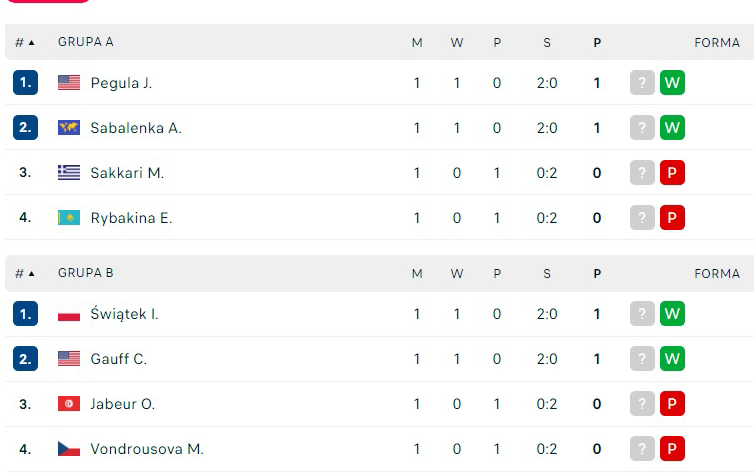Click the Rybakina E. name
Viewport: 754px width, 476px height.
[x=131, y=218]
